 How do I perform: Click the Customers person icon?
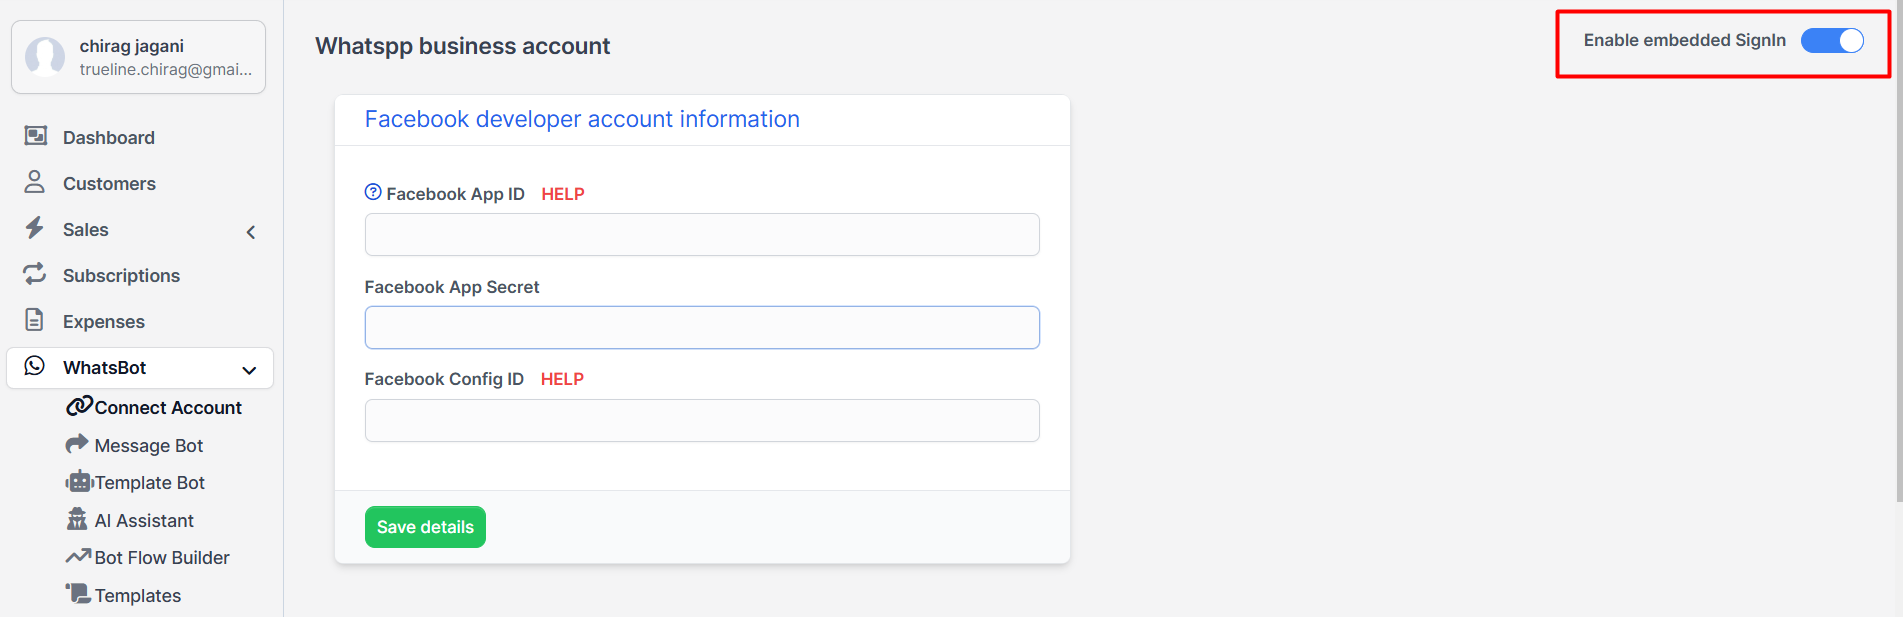35,182
